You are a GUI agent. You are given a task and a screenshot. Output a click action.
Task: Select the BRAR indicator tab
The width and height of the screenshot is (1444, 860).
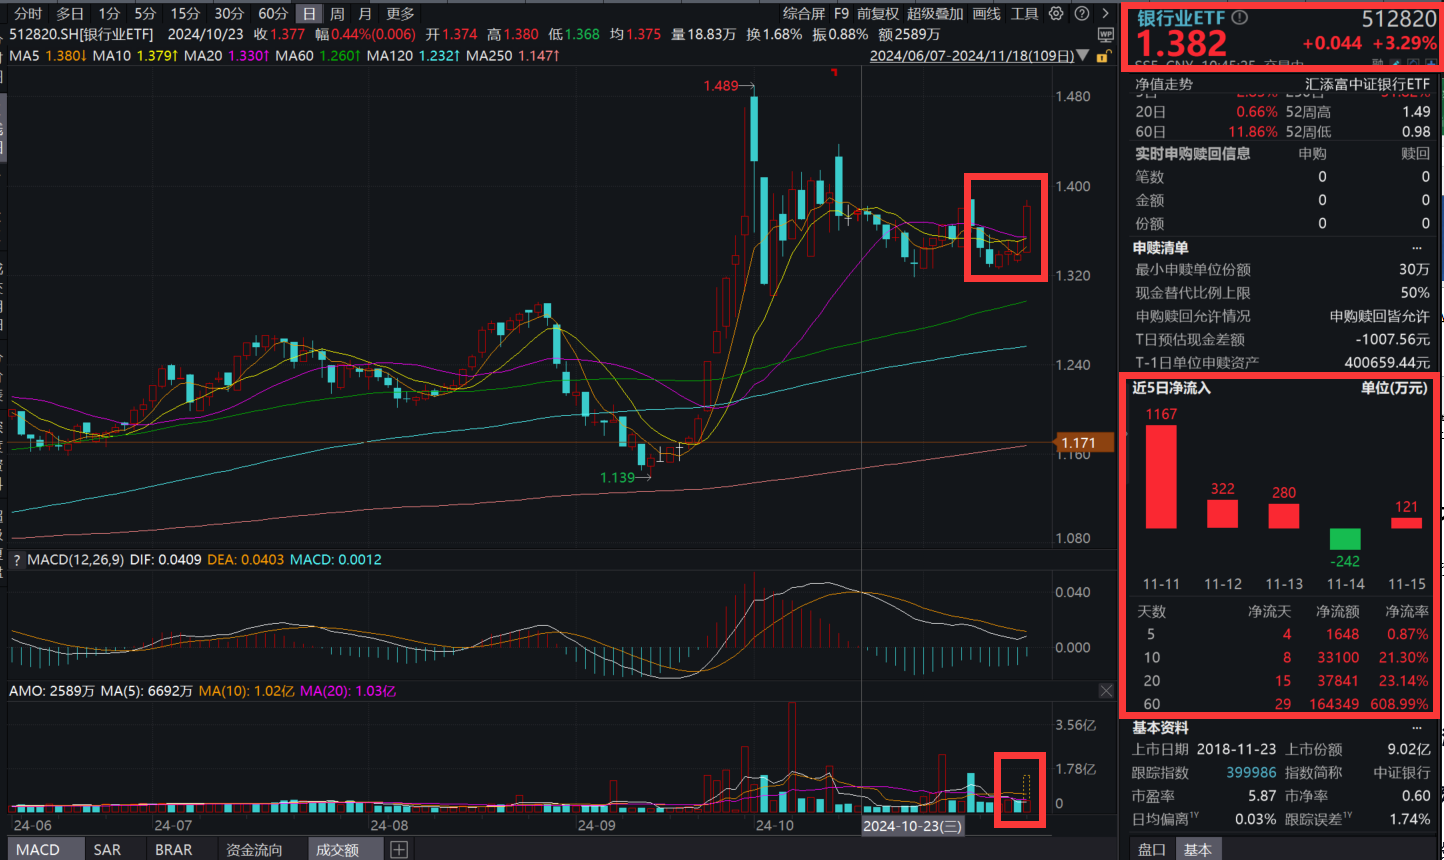[x=173, y=850]
